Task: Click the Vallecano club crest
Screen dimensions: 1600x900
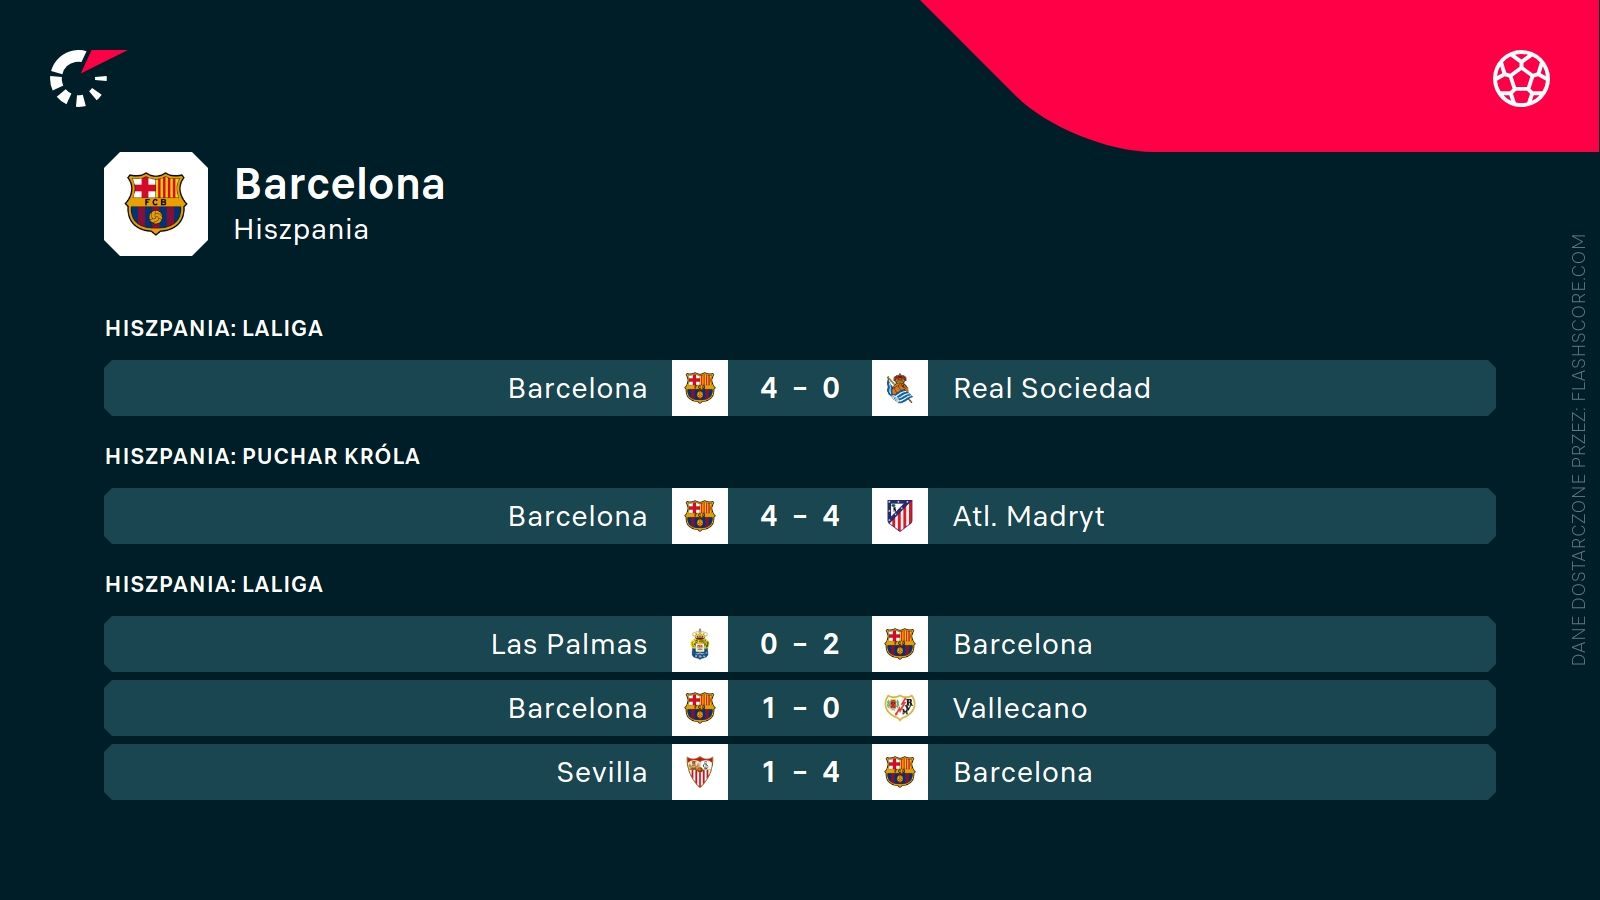Action: [900, 708]
